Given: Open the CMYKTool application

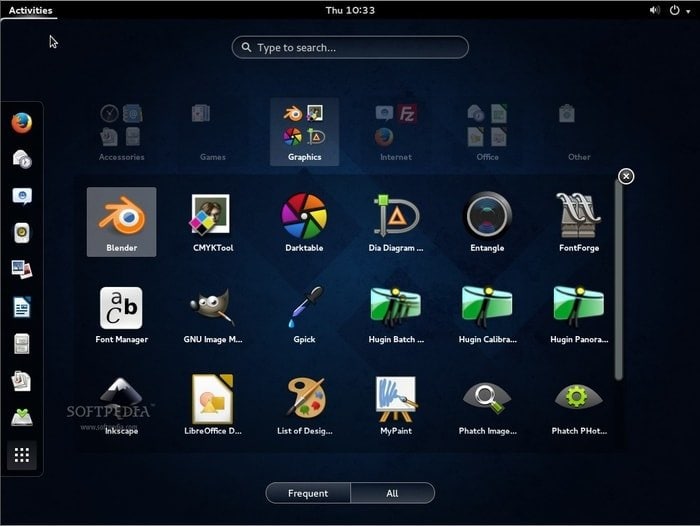Looking at the screenshot, I should [x=213, y=222].
